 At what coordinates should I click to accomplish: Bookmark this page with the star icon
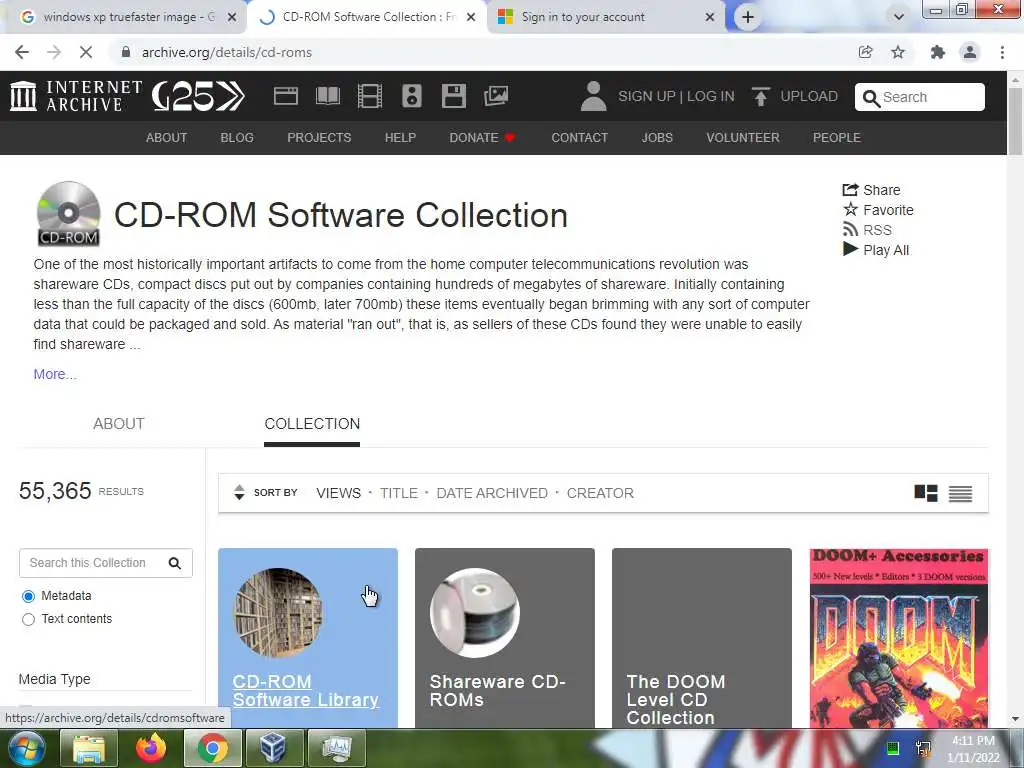coord(898,52)
